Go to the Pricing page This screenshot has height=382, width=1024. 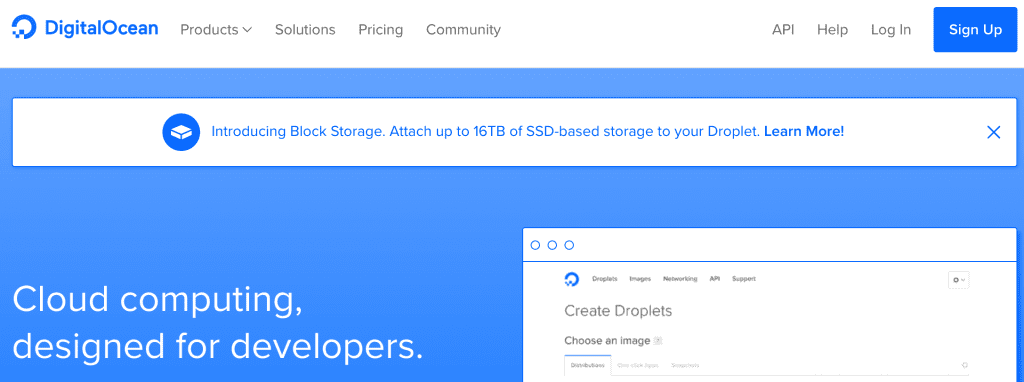pyautogui.click(x=381, y=30)
